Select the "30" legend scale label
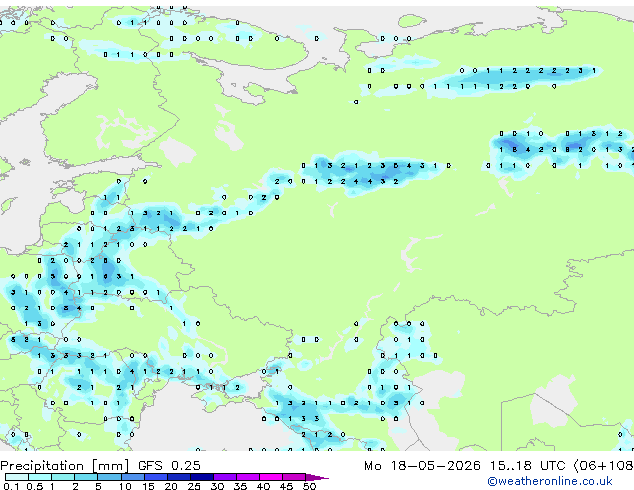The image size is (634, 490). pyautogui.click(x=217, y=486)
